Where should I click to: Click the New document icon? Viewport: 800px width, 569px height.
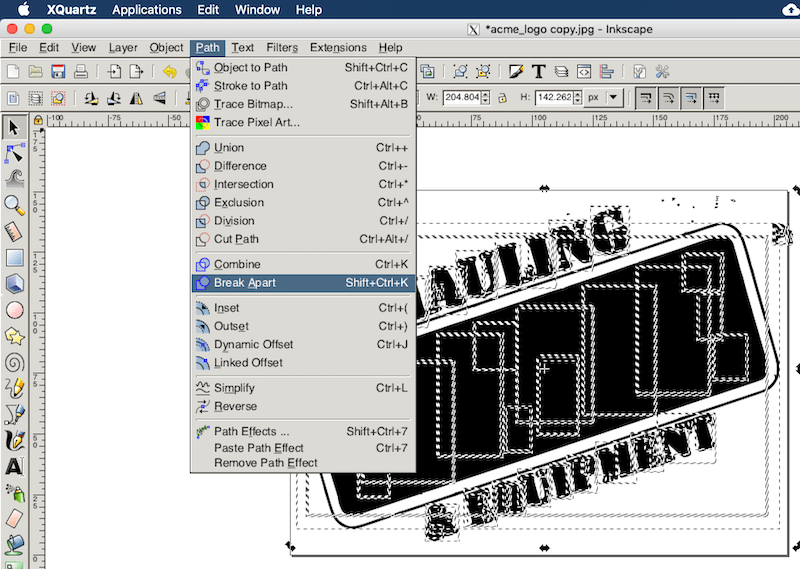[x=13, y=71]
